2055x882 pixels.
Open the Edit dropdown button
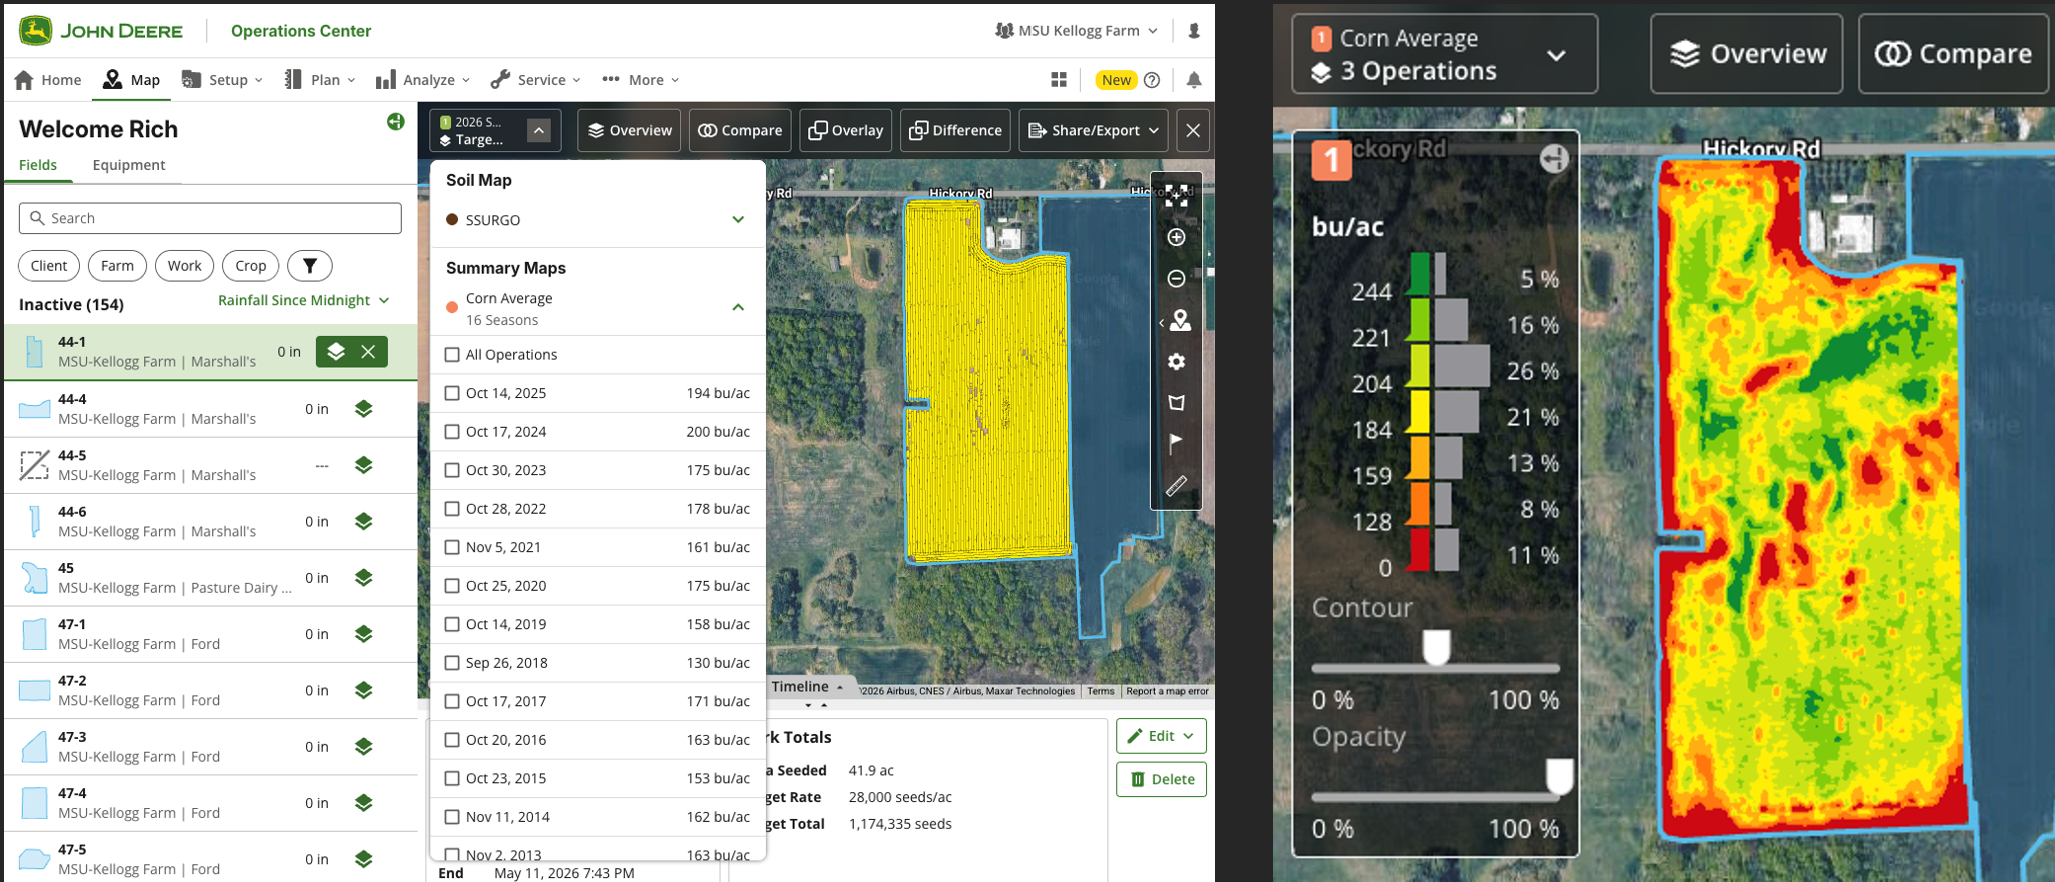click(1161, 736)
